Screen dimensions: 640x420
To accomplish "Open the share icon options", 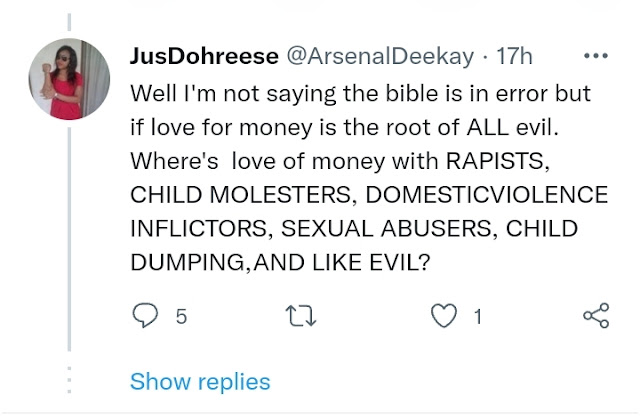I will (595, 317).
